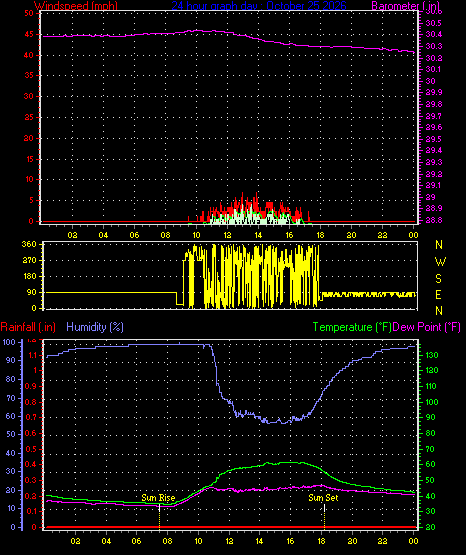
Task: Click the '30.1' barometer axis value
Action: (x=433, y=69)
